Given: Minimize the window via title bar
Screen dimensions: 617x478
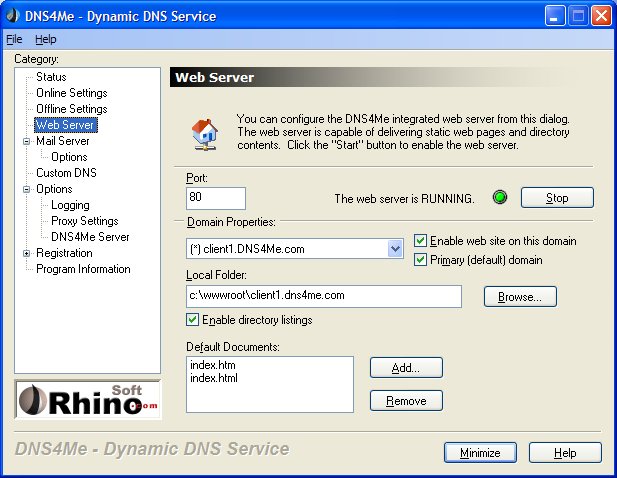Looking at the screenshot, I should (x=555, y=16).
